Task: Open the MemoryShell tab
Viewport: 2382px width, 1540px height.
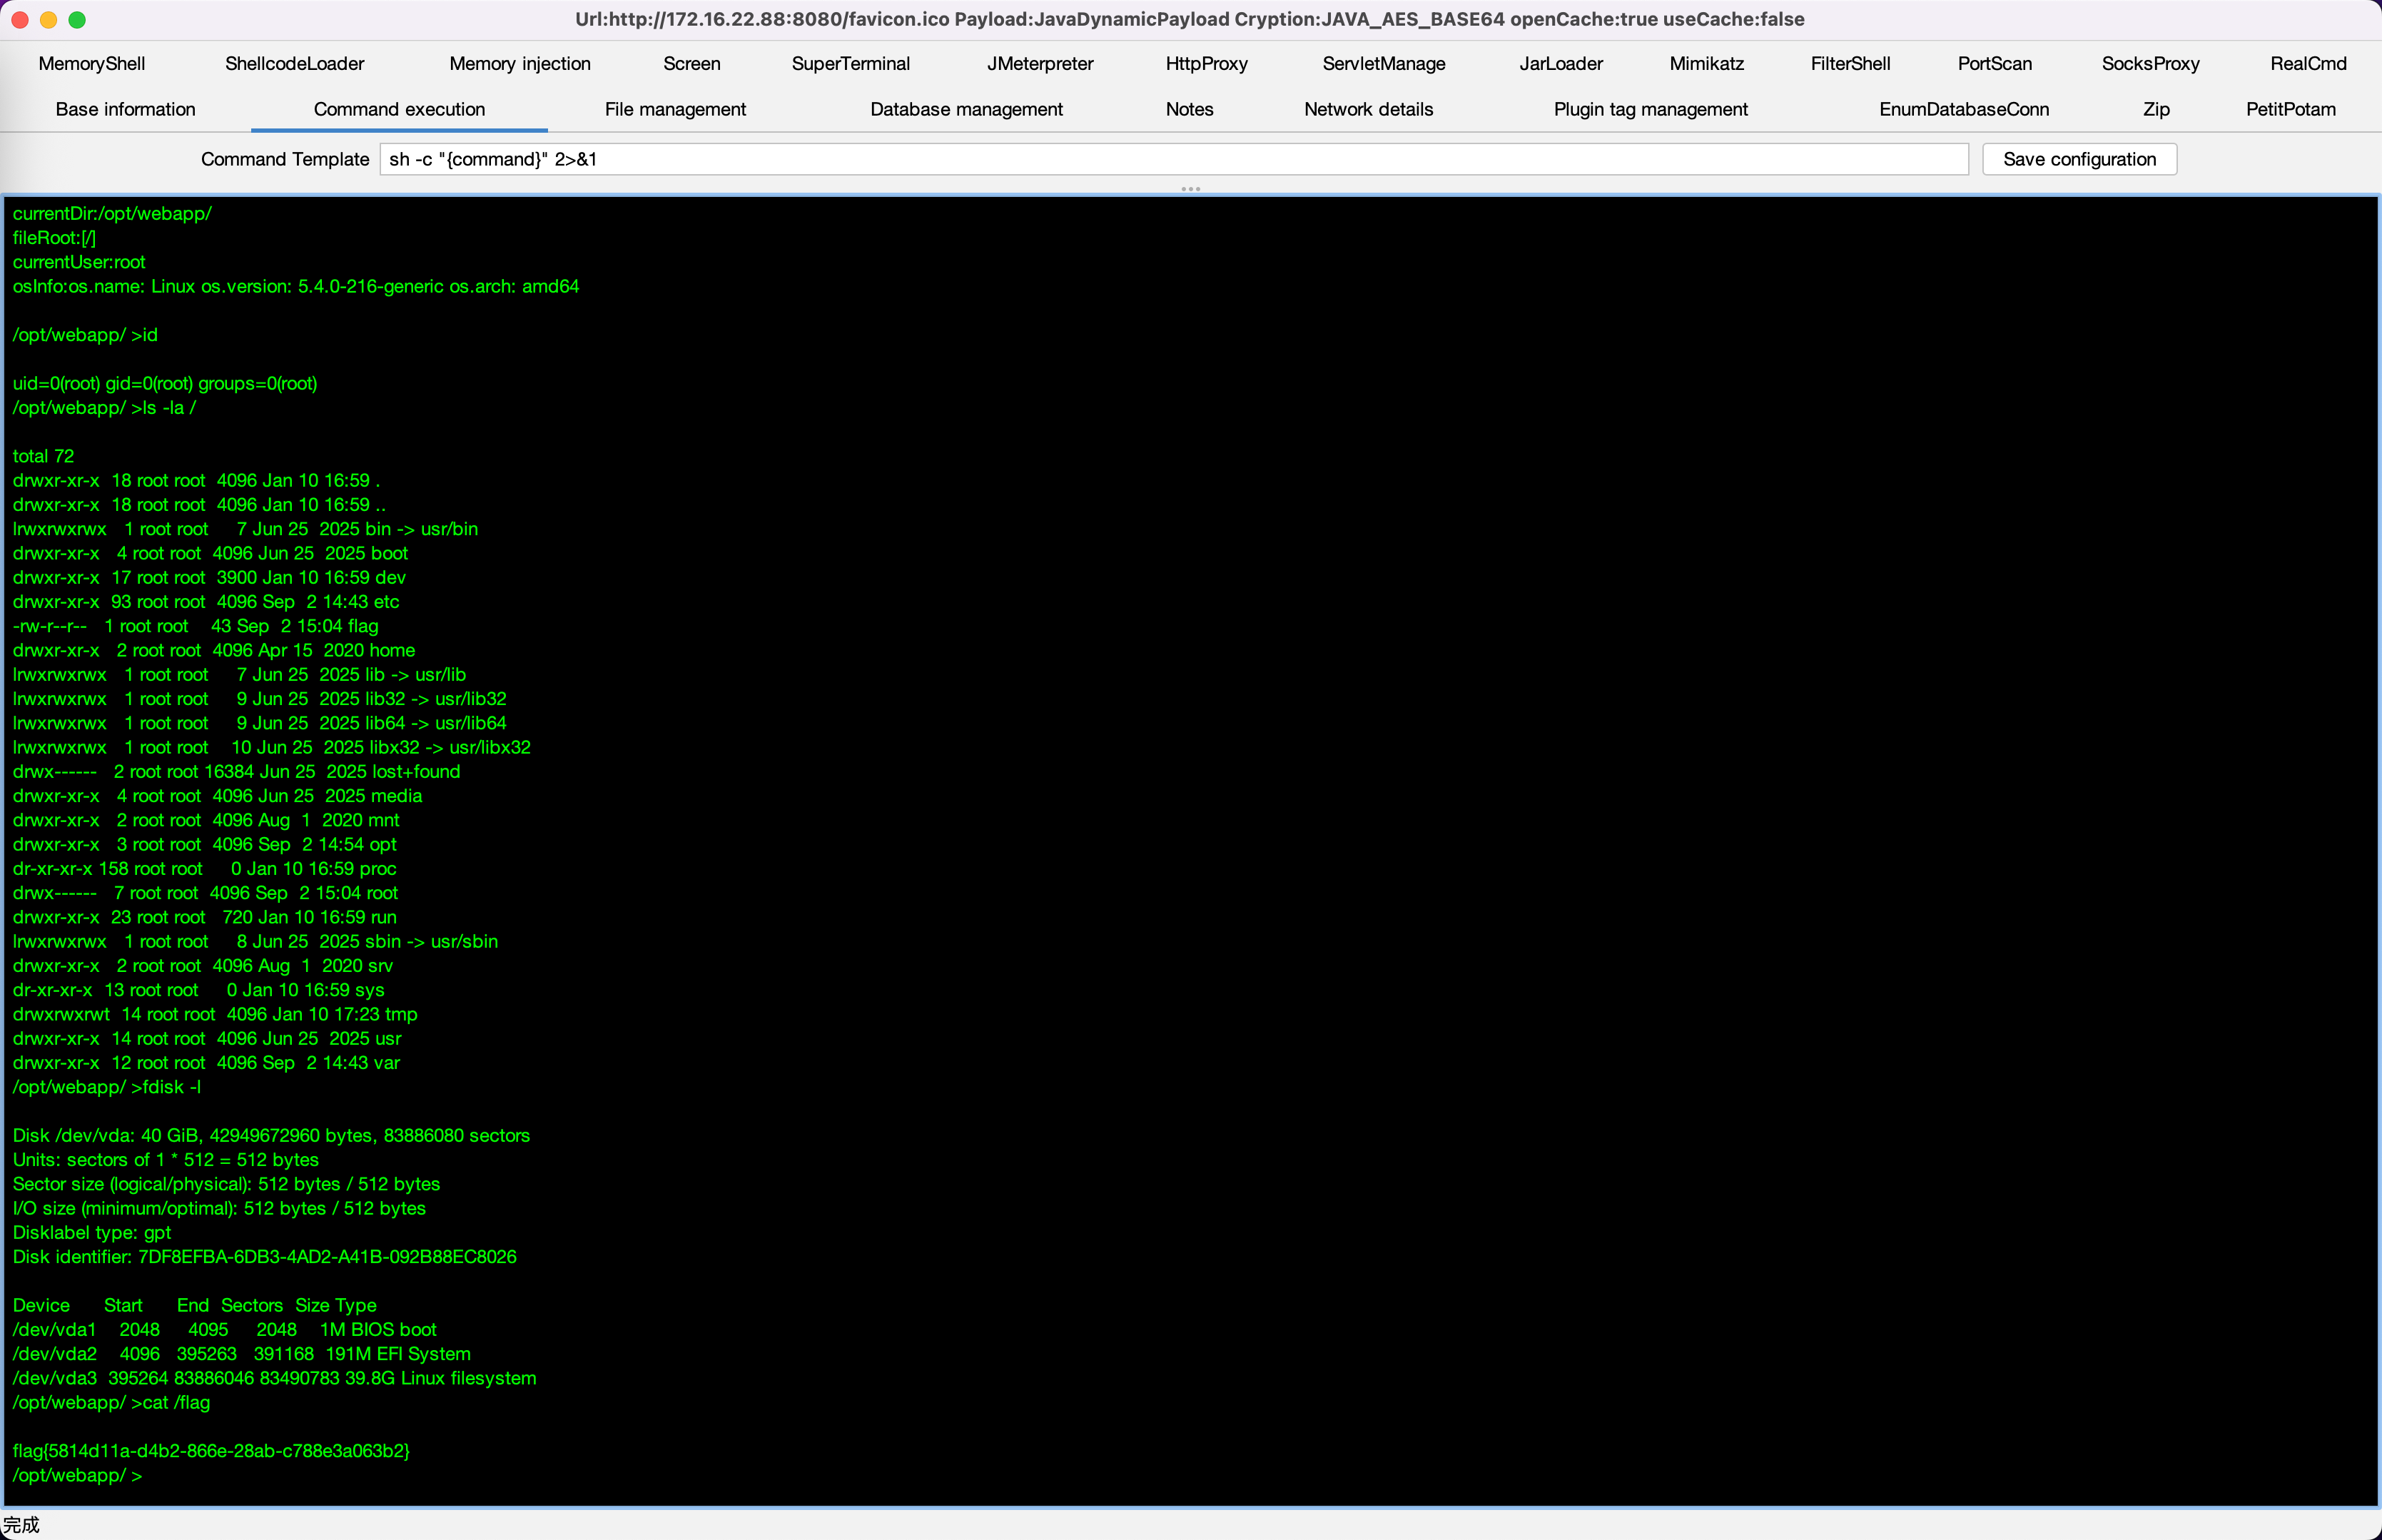Action: (92, 63)
